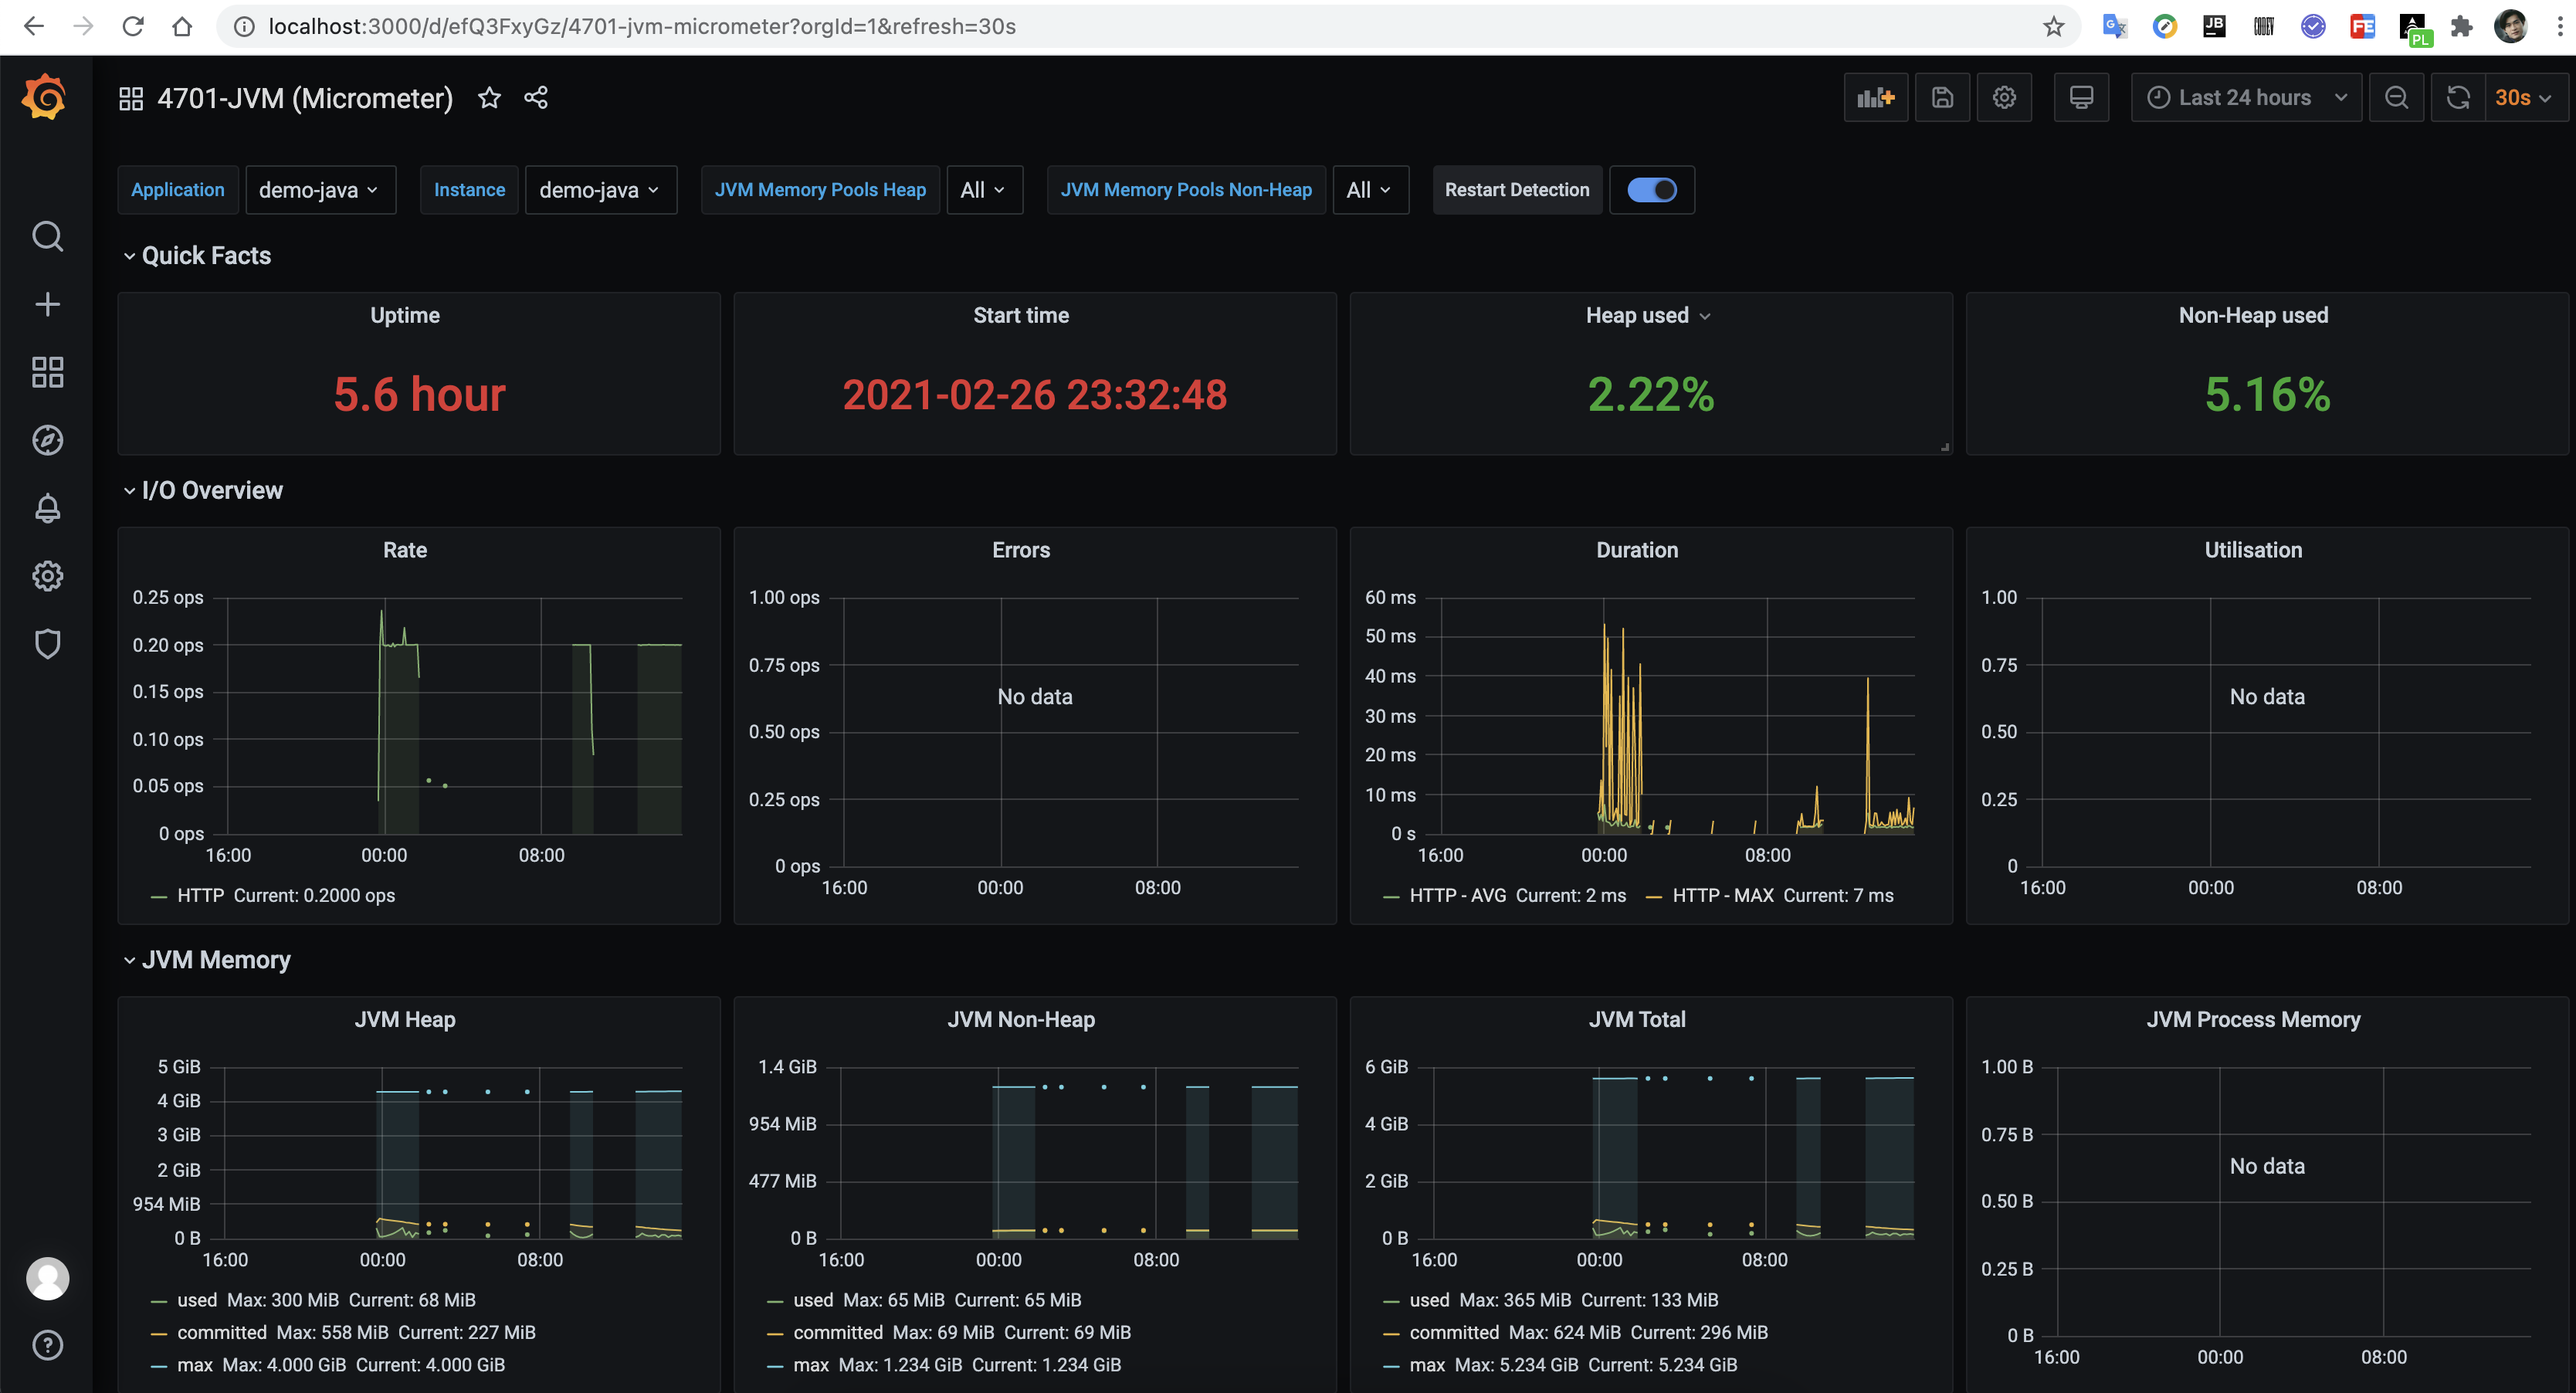Collapse the Quick Facts row

(x=205, y=256)
